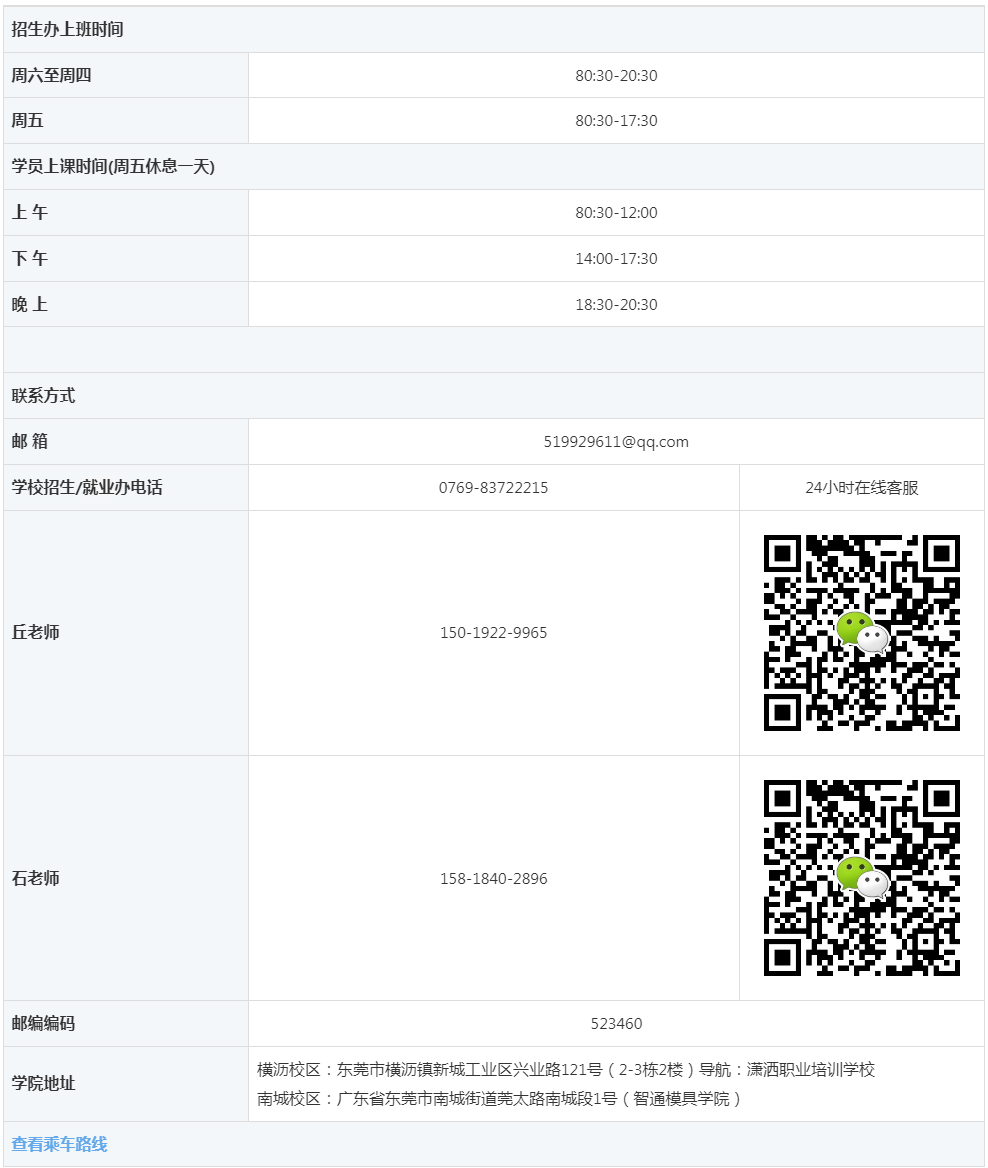Image resolution: width=988 pixels, height=1168 pixels.
Task: Click the QR code beside 丘老师
Action: click(x=861, y=632)
